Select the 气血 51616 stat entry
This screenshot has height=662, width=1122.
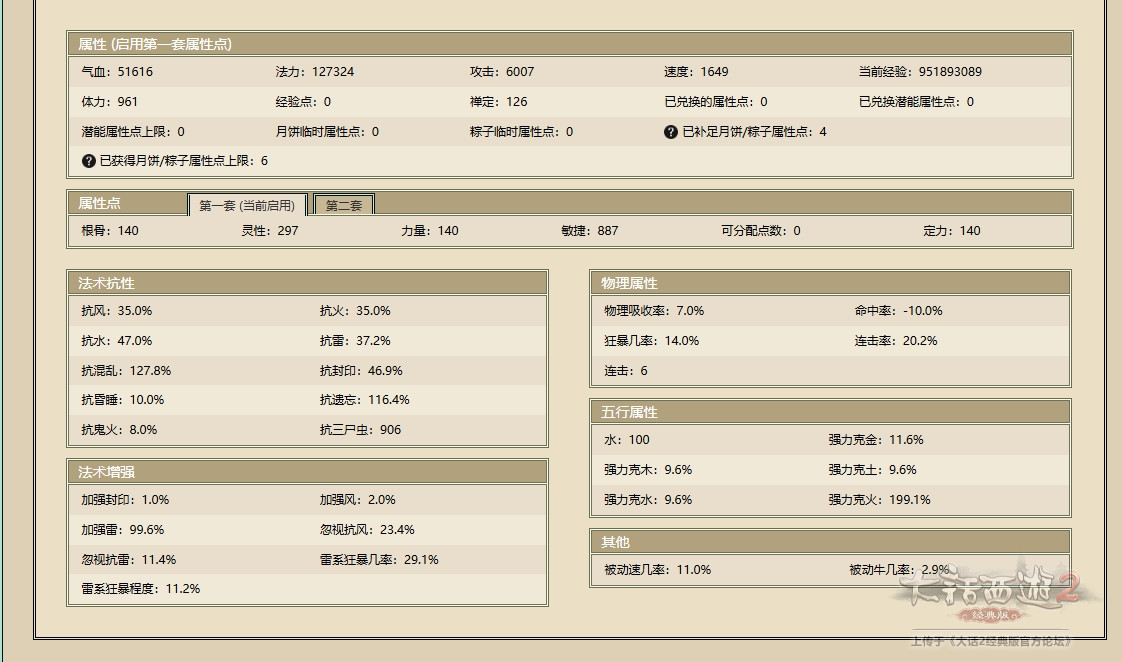(x=117, y=72)
